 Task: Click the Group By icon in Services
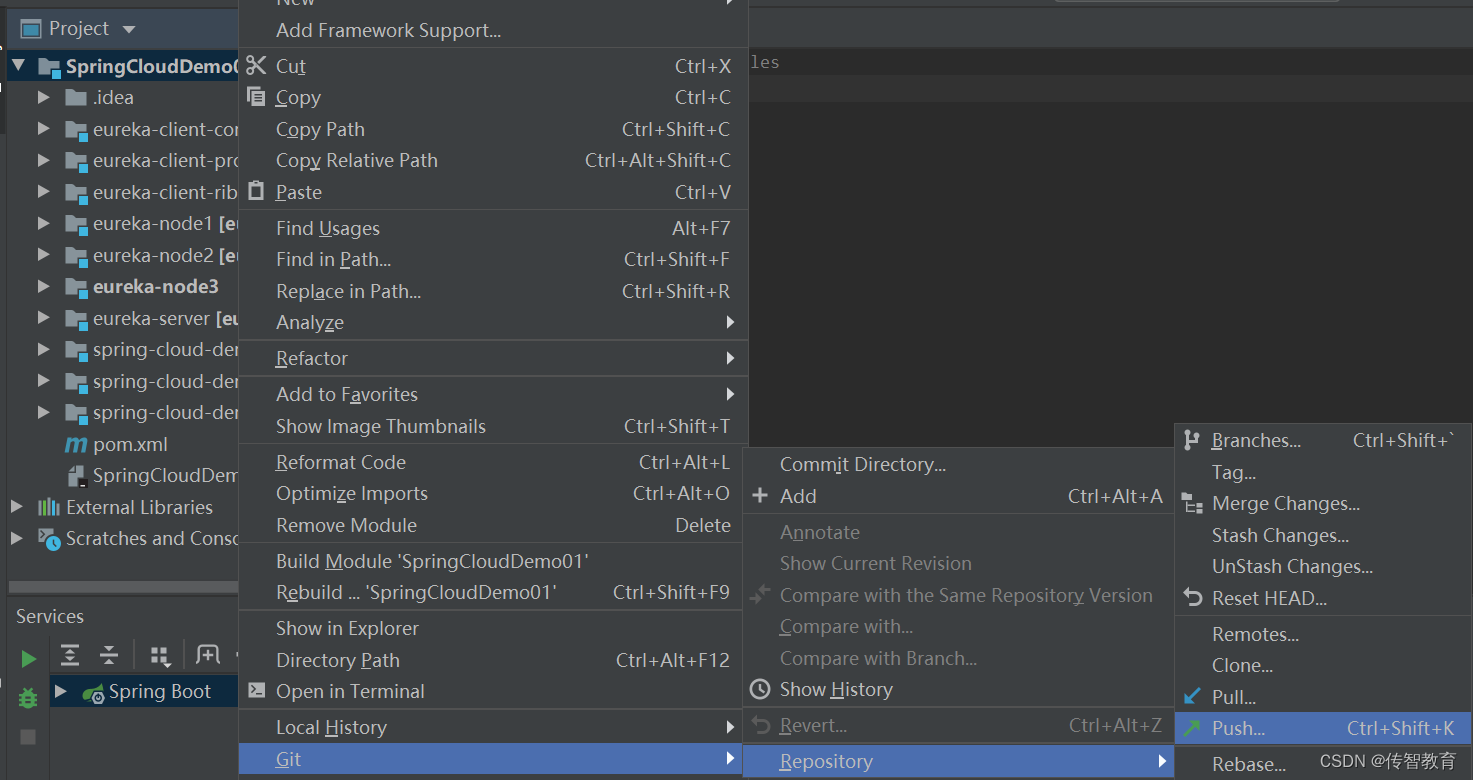click(160, 656)
